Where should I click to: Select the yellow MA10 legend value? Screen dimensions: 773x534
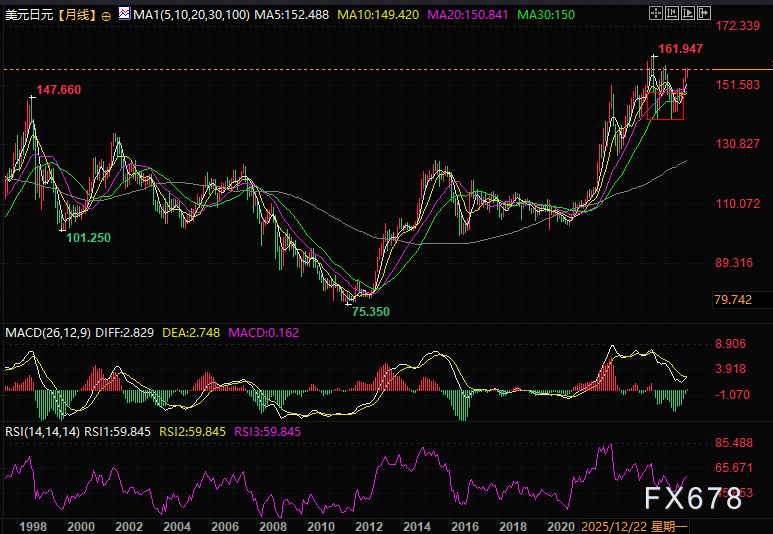[379, 15]
